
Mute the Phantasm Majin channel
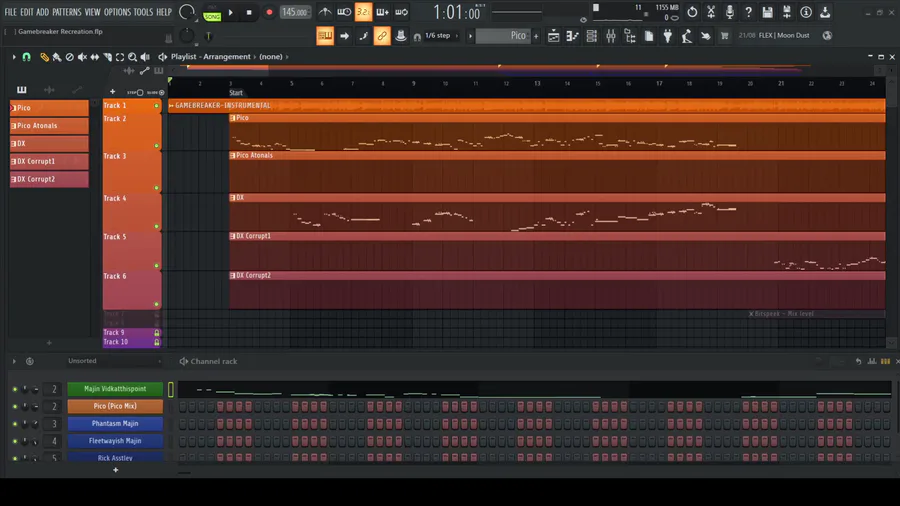pos(15,423)
